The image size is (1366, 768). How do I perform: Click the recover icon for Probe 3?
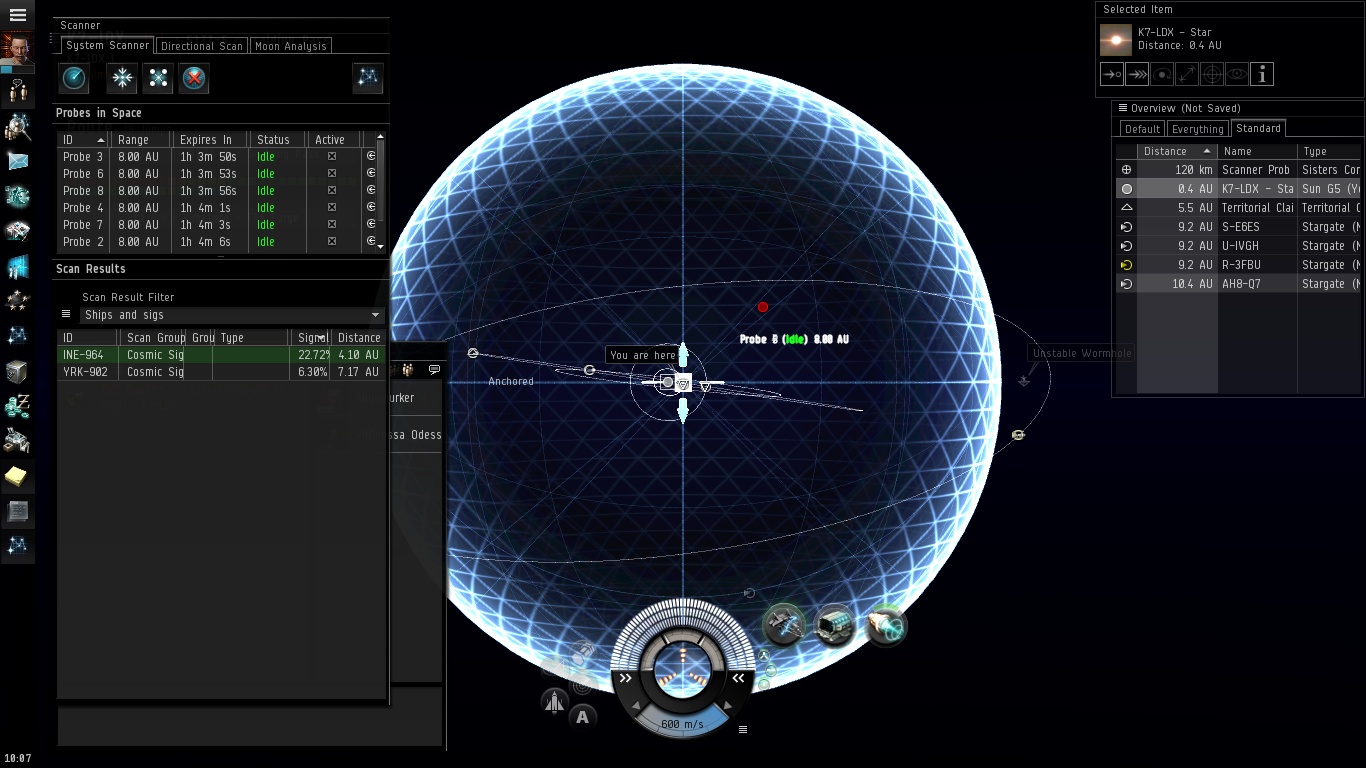point(370,157)
